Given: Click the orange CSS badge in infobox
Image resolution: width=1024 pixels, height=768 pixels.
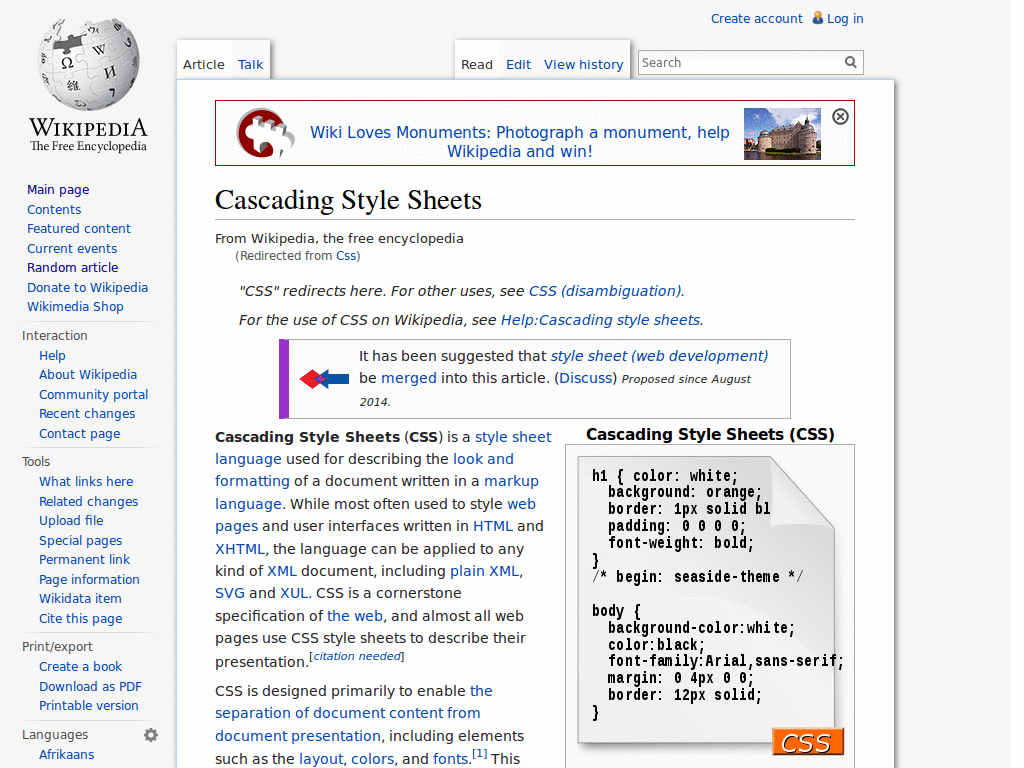Looking at the screenshot, I should (x=808, y=742).
